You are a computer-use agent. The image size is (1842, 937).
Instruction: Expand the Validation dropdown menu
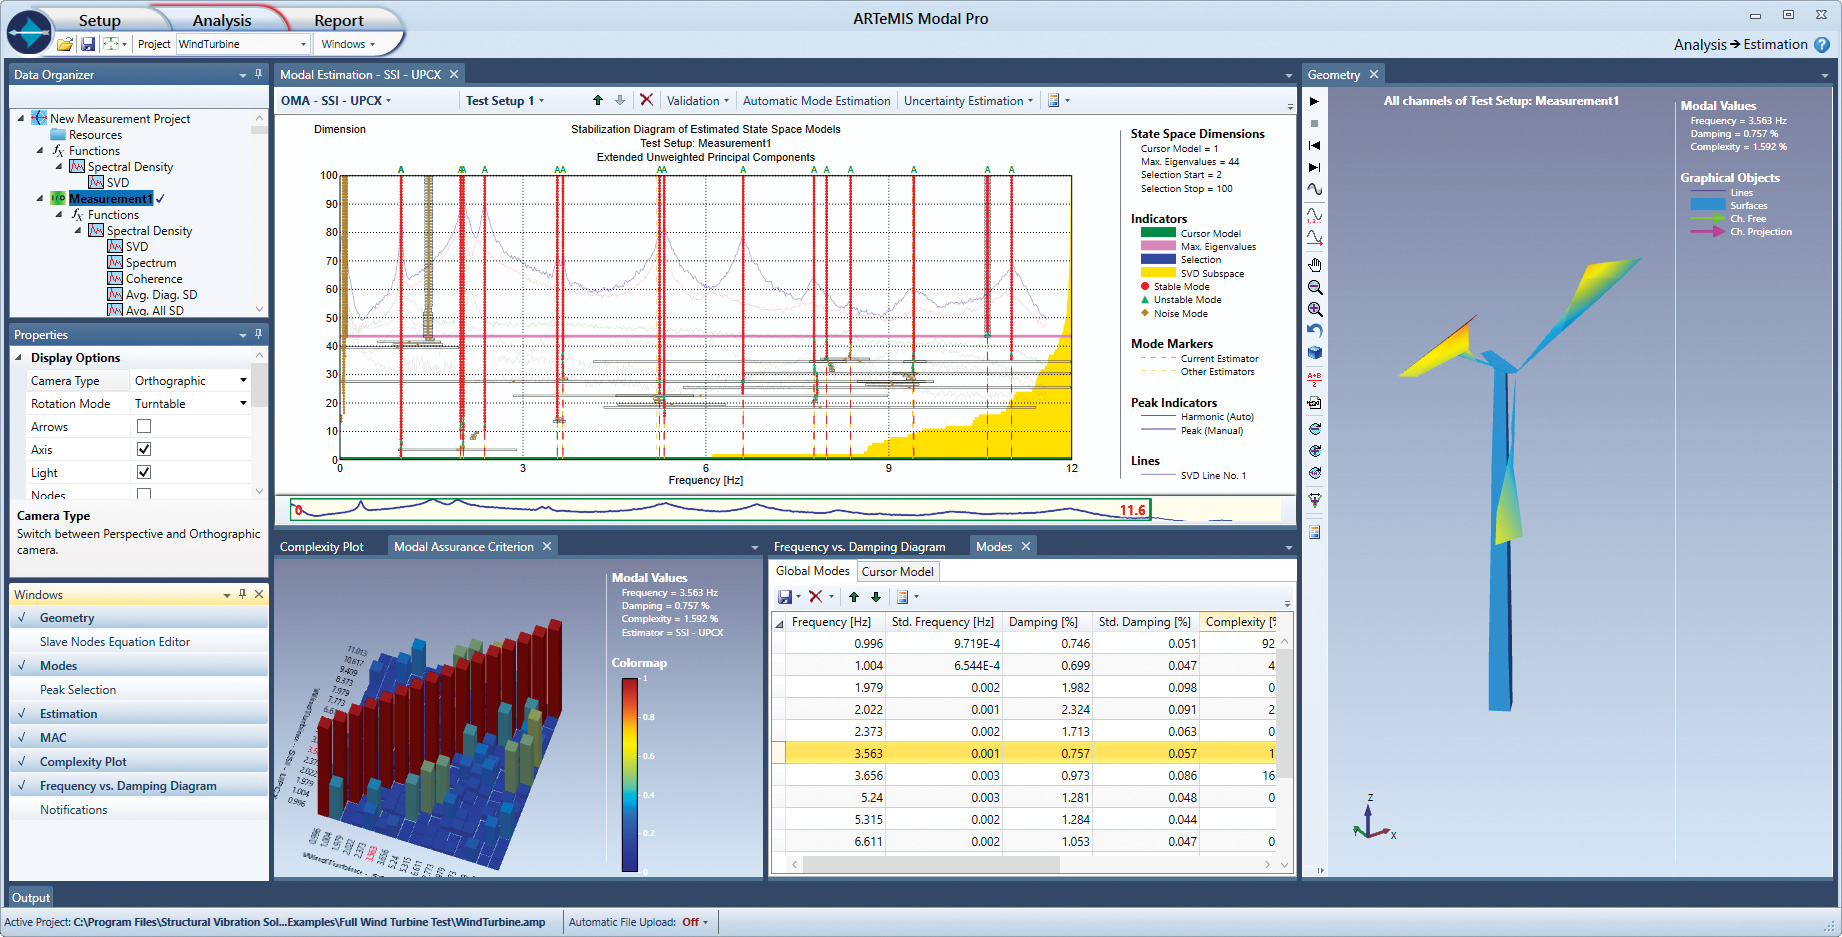click(697, 101)
